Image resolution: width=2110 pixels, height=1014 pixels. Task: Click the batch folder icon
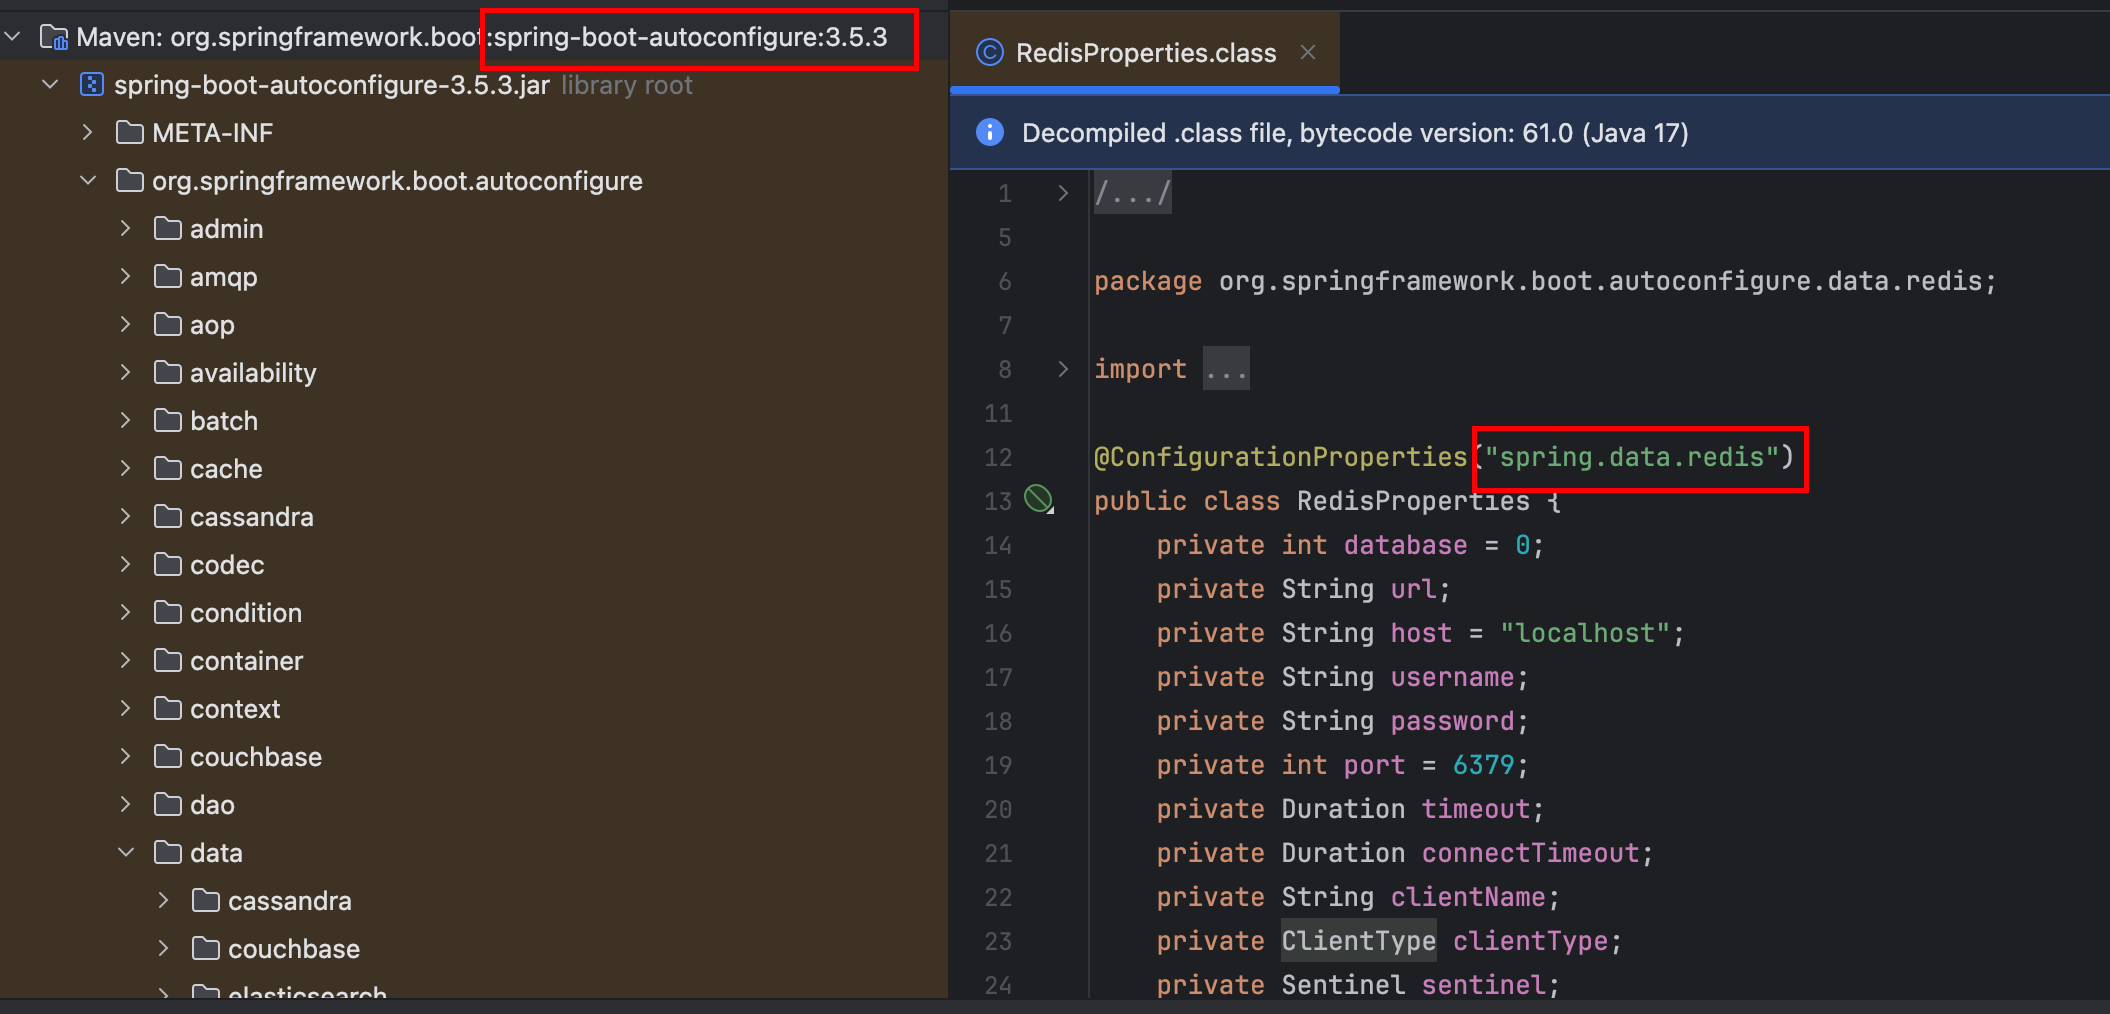[167, 420]
